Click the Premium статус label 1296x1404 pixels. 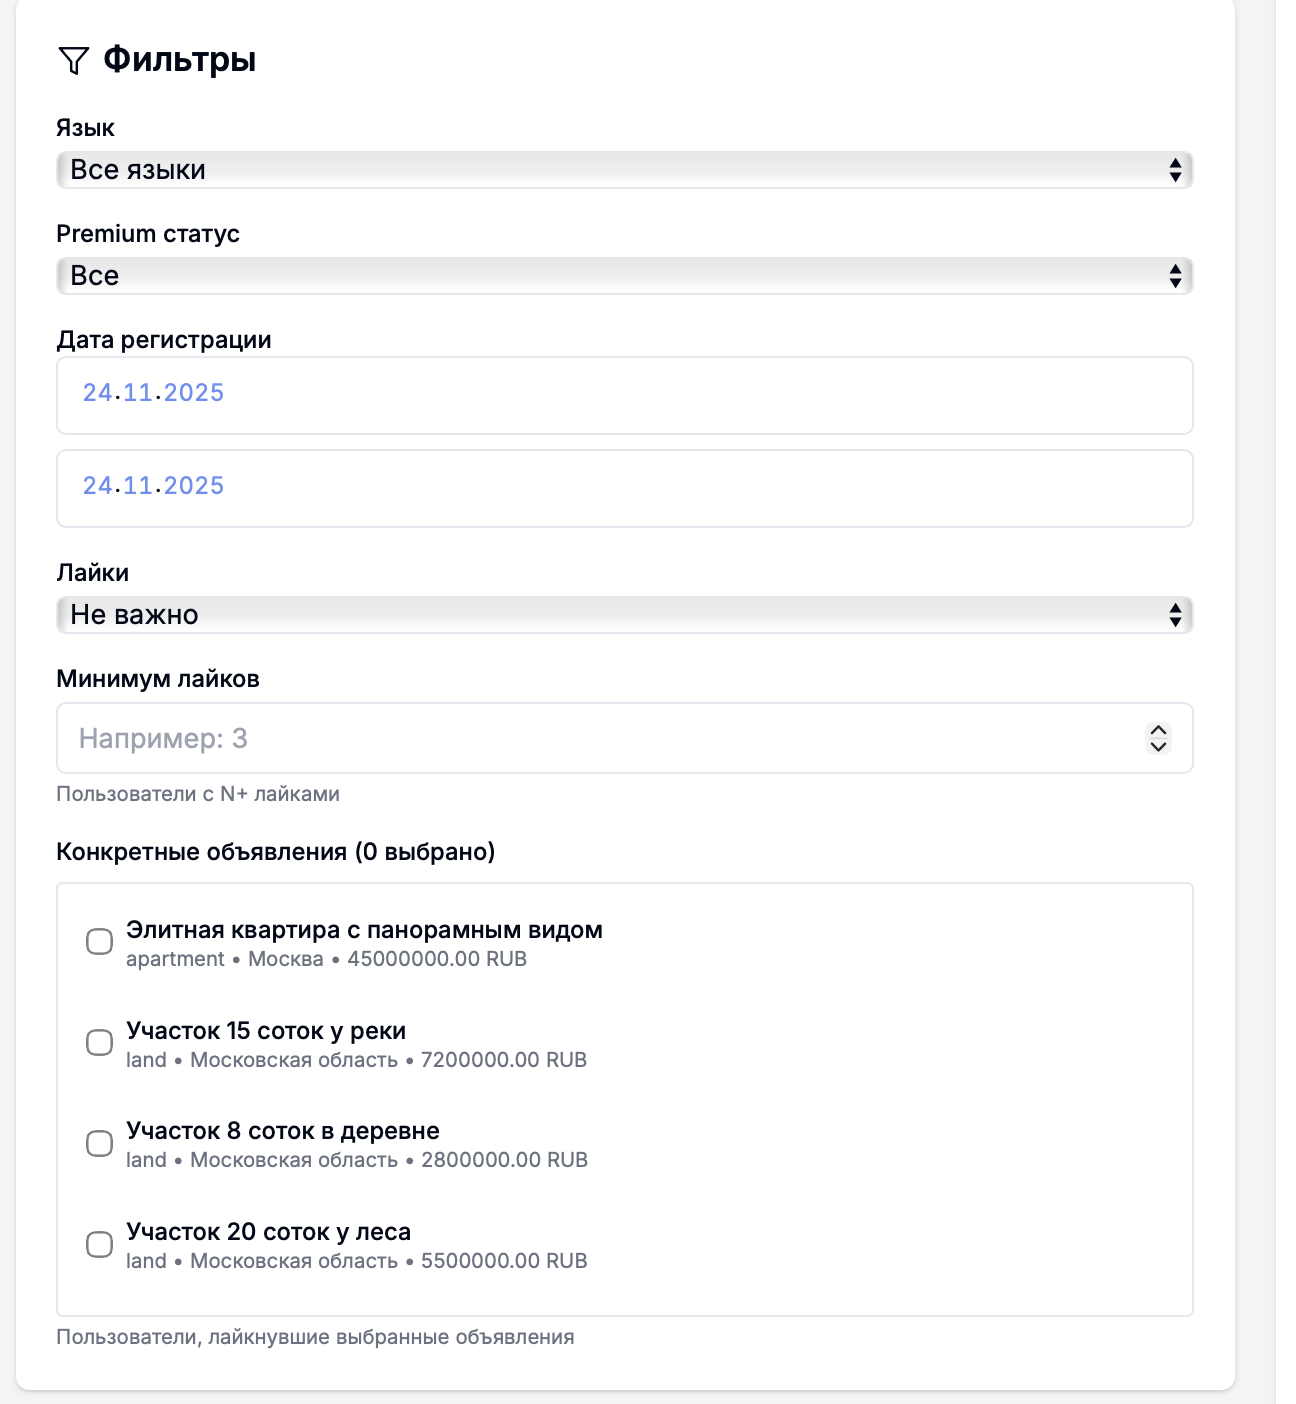point(148,234)
